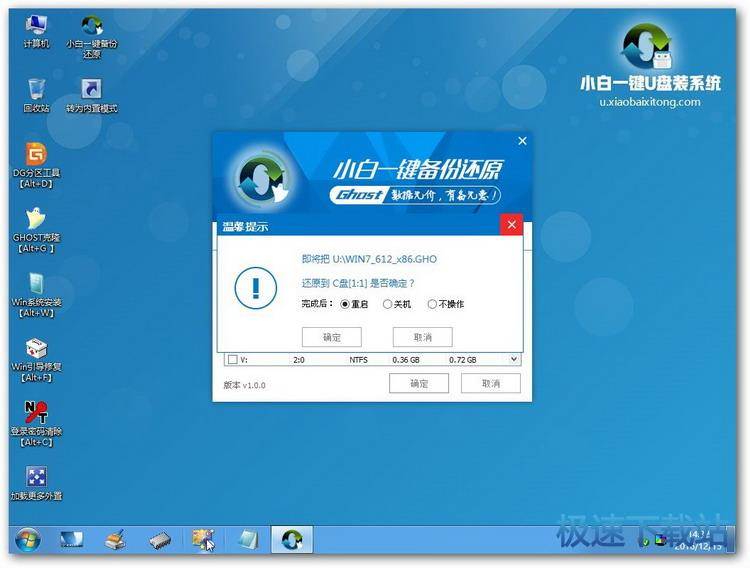The image size is (750, 568).
Task: Close the 温馨提示 dialog with red X
Action: (511, 224)
